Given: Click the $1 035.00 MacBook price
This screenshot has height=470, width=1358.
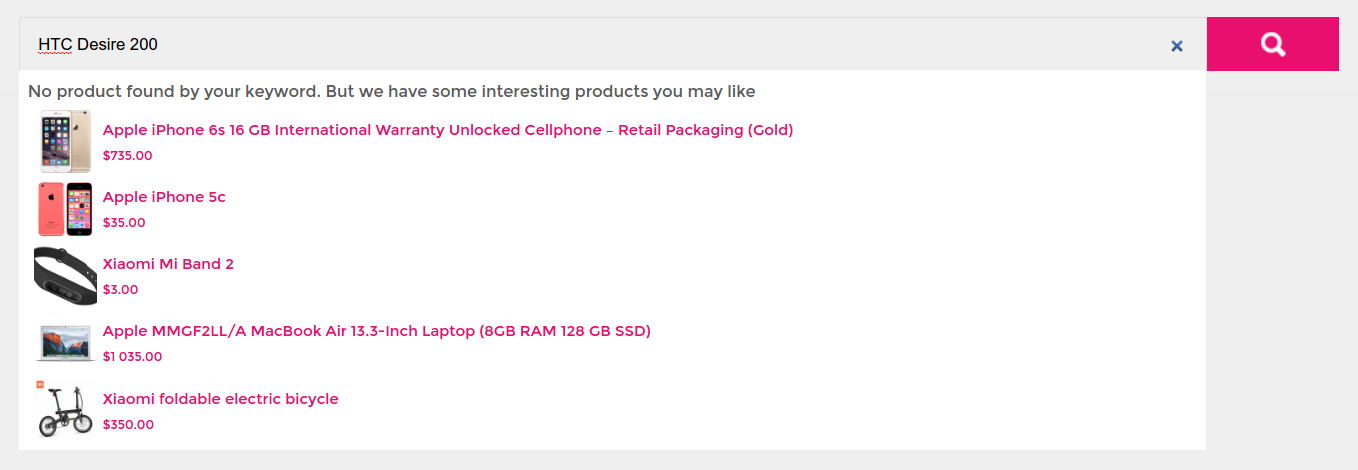Looking at the screenshot, I should click(x=132, y=357).
